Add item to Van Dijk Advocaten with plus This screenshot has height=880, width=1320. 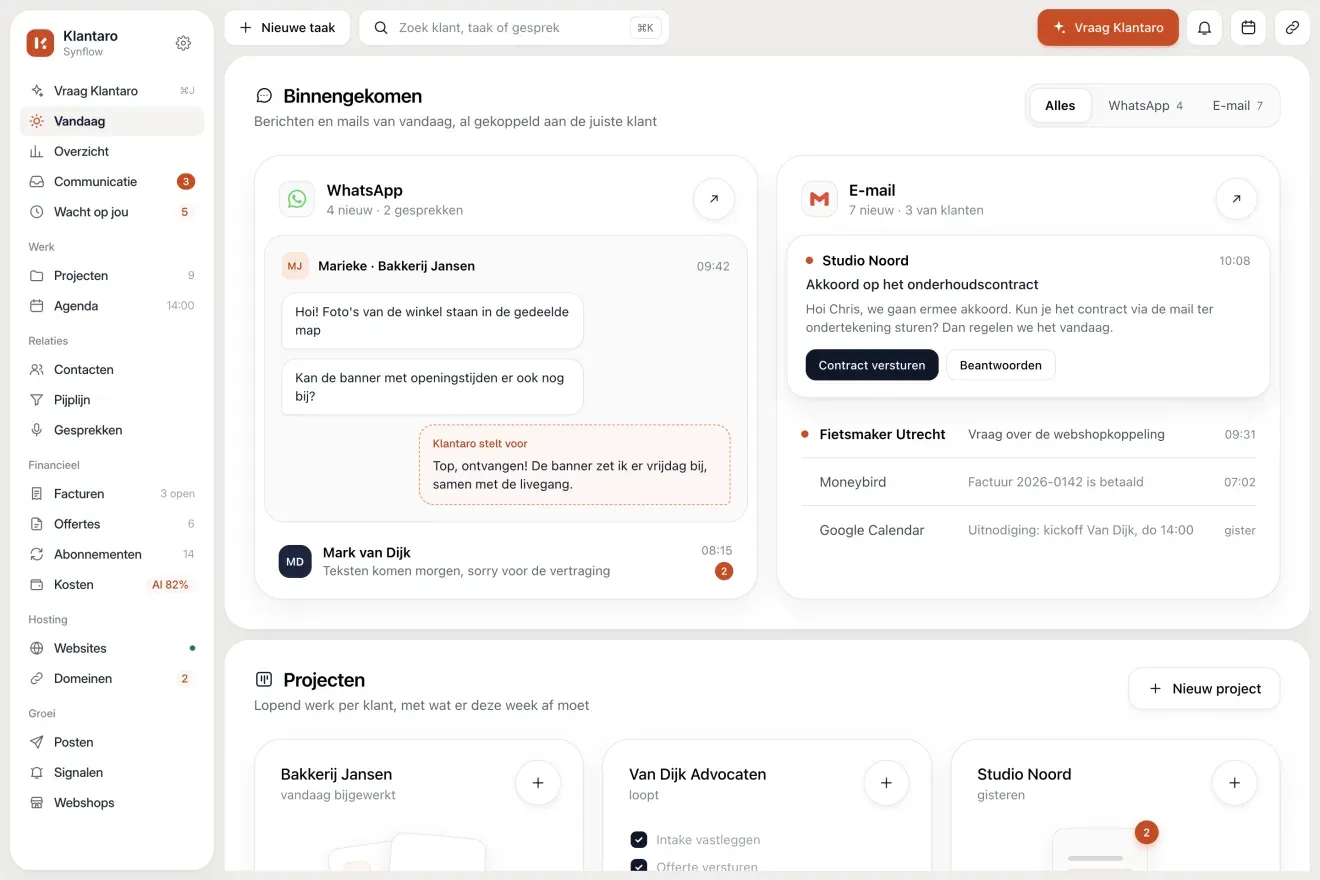pos(886,783)
